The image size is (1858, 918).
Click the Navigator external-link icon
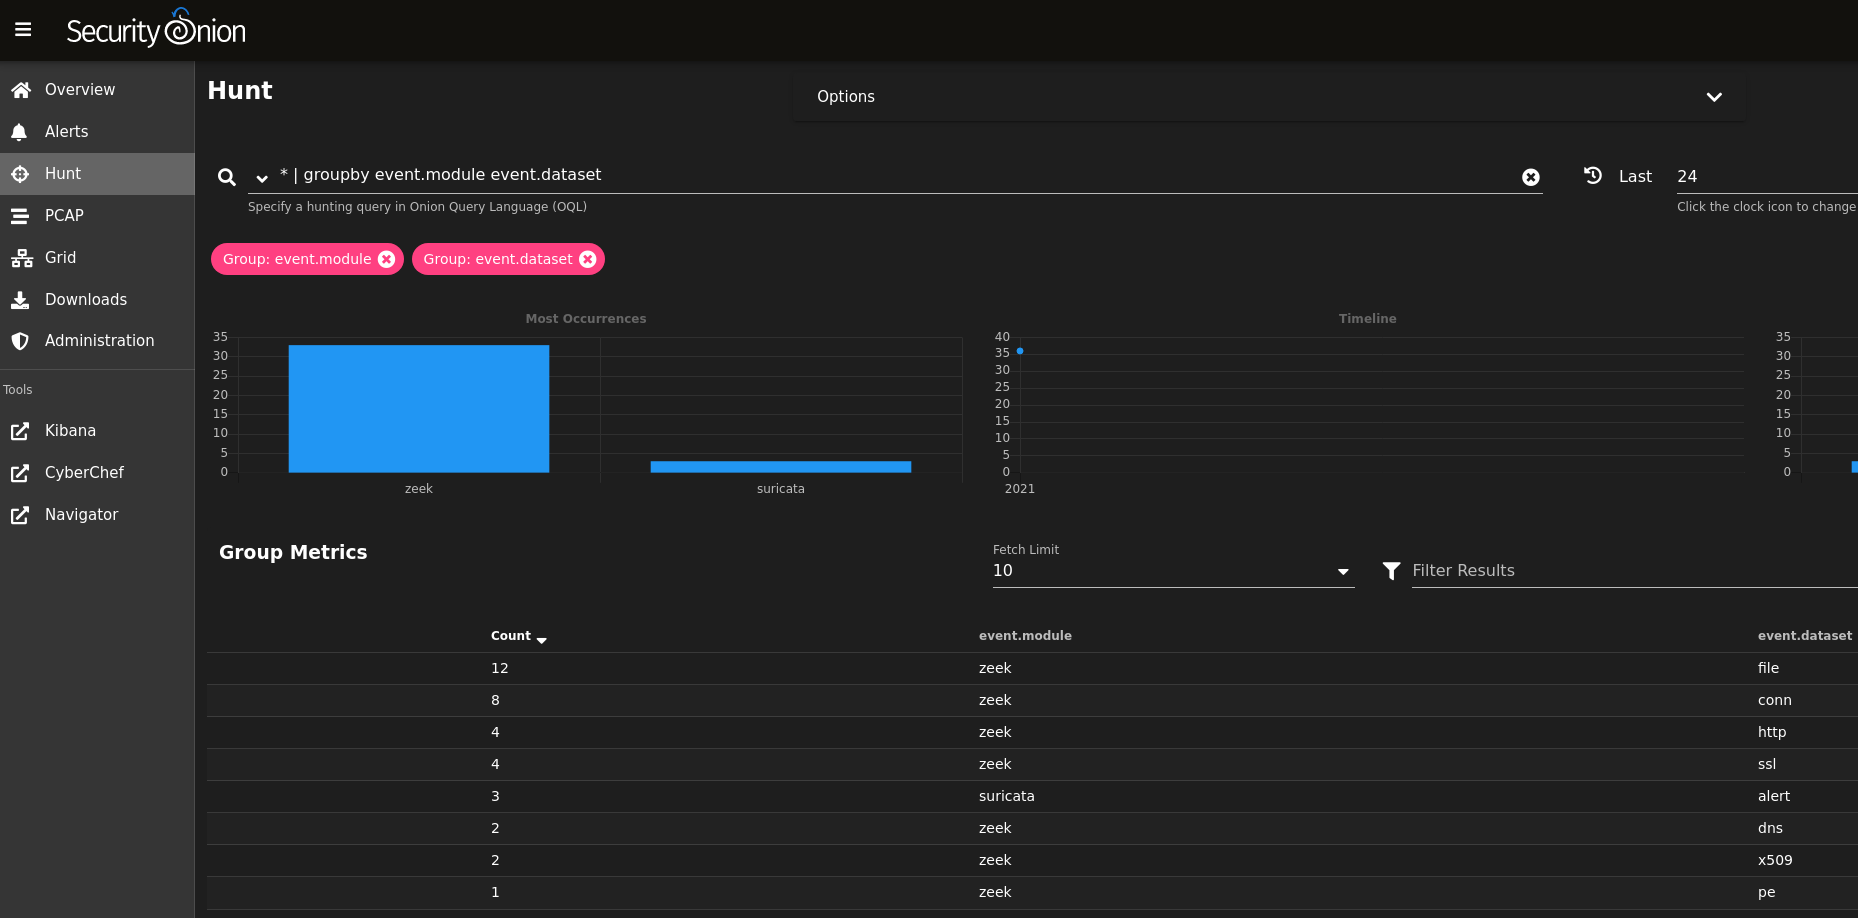click(20, 515)
